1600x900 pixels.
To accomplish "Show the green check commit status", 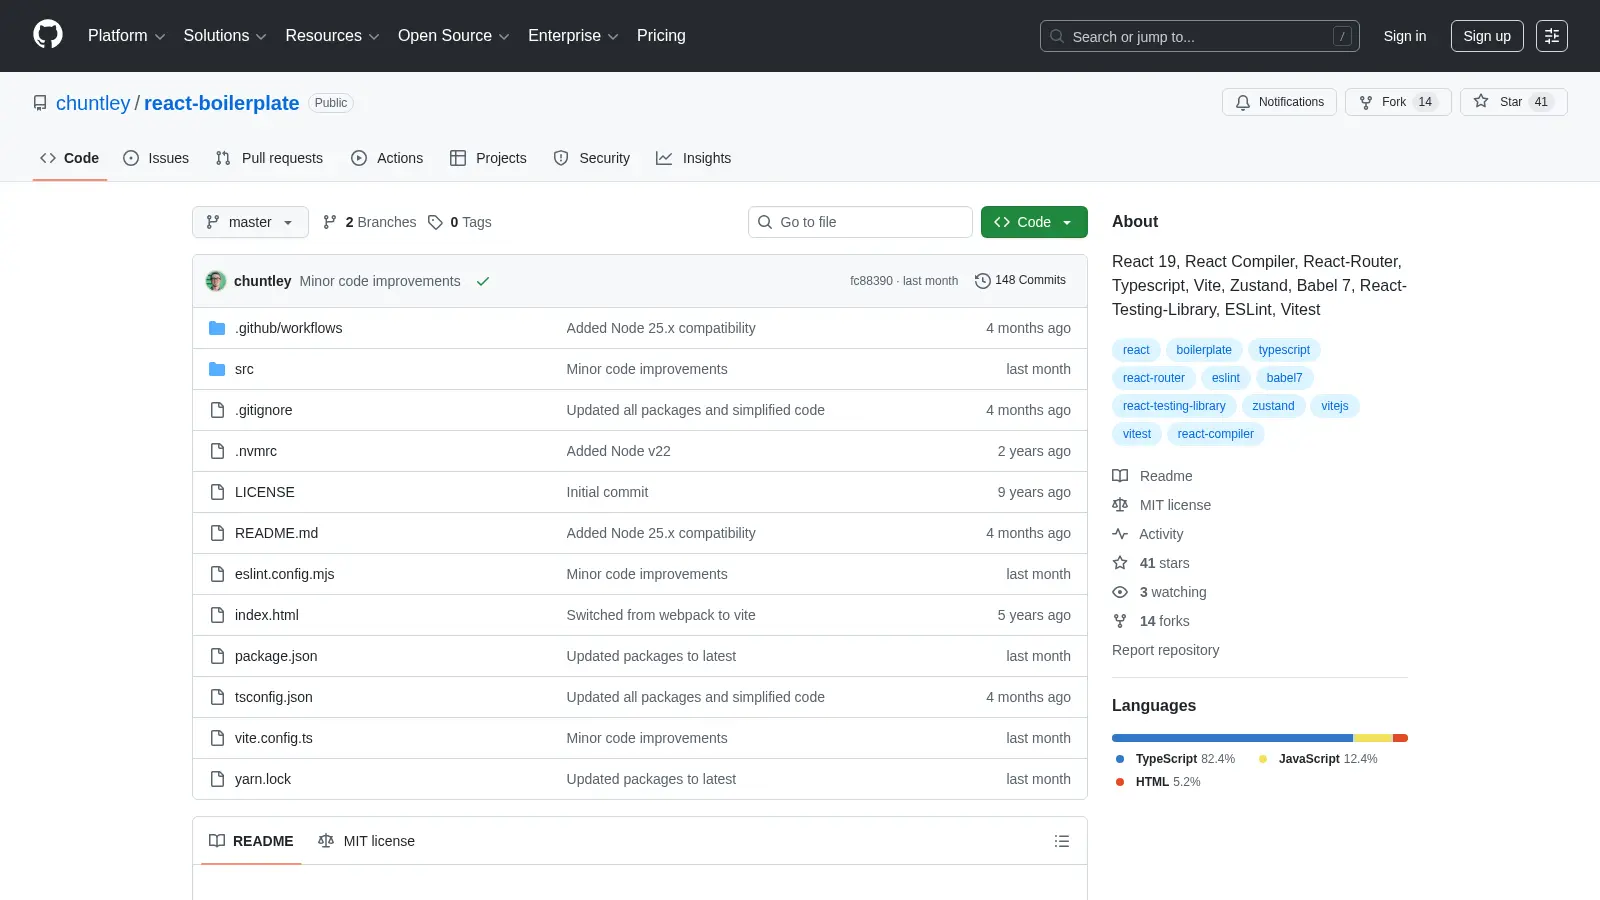I will pos(483,281).
